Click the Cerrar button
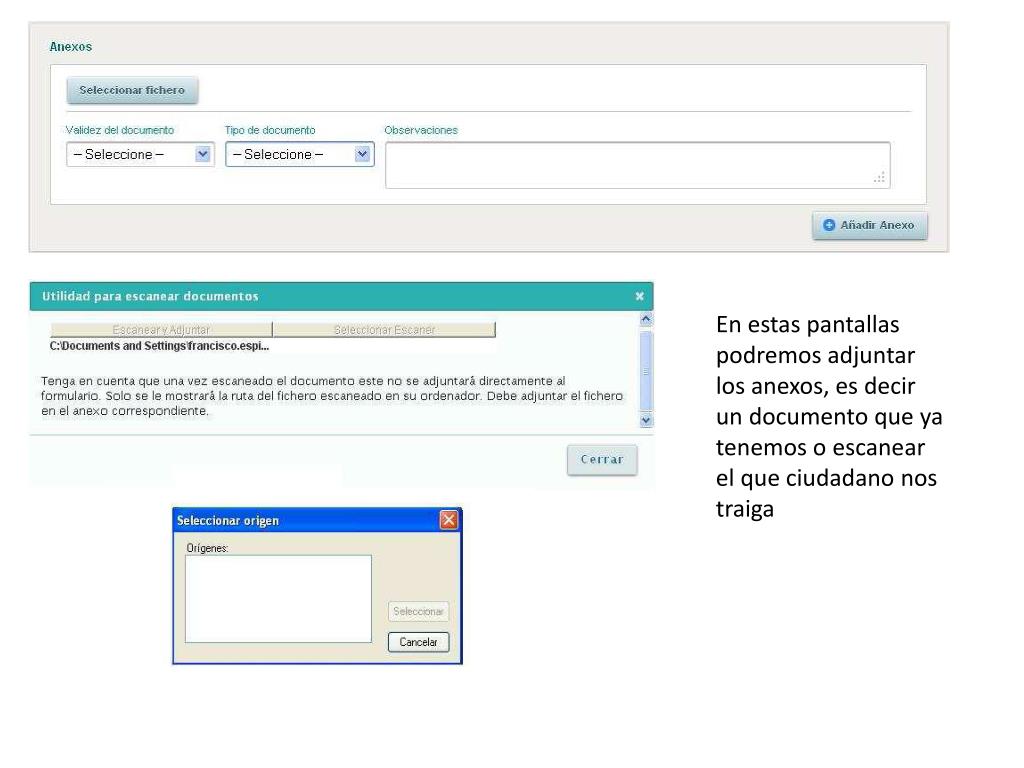 [x=602, y=460]
